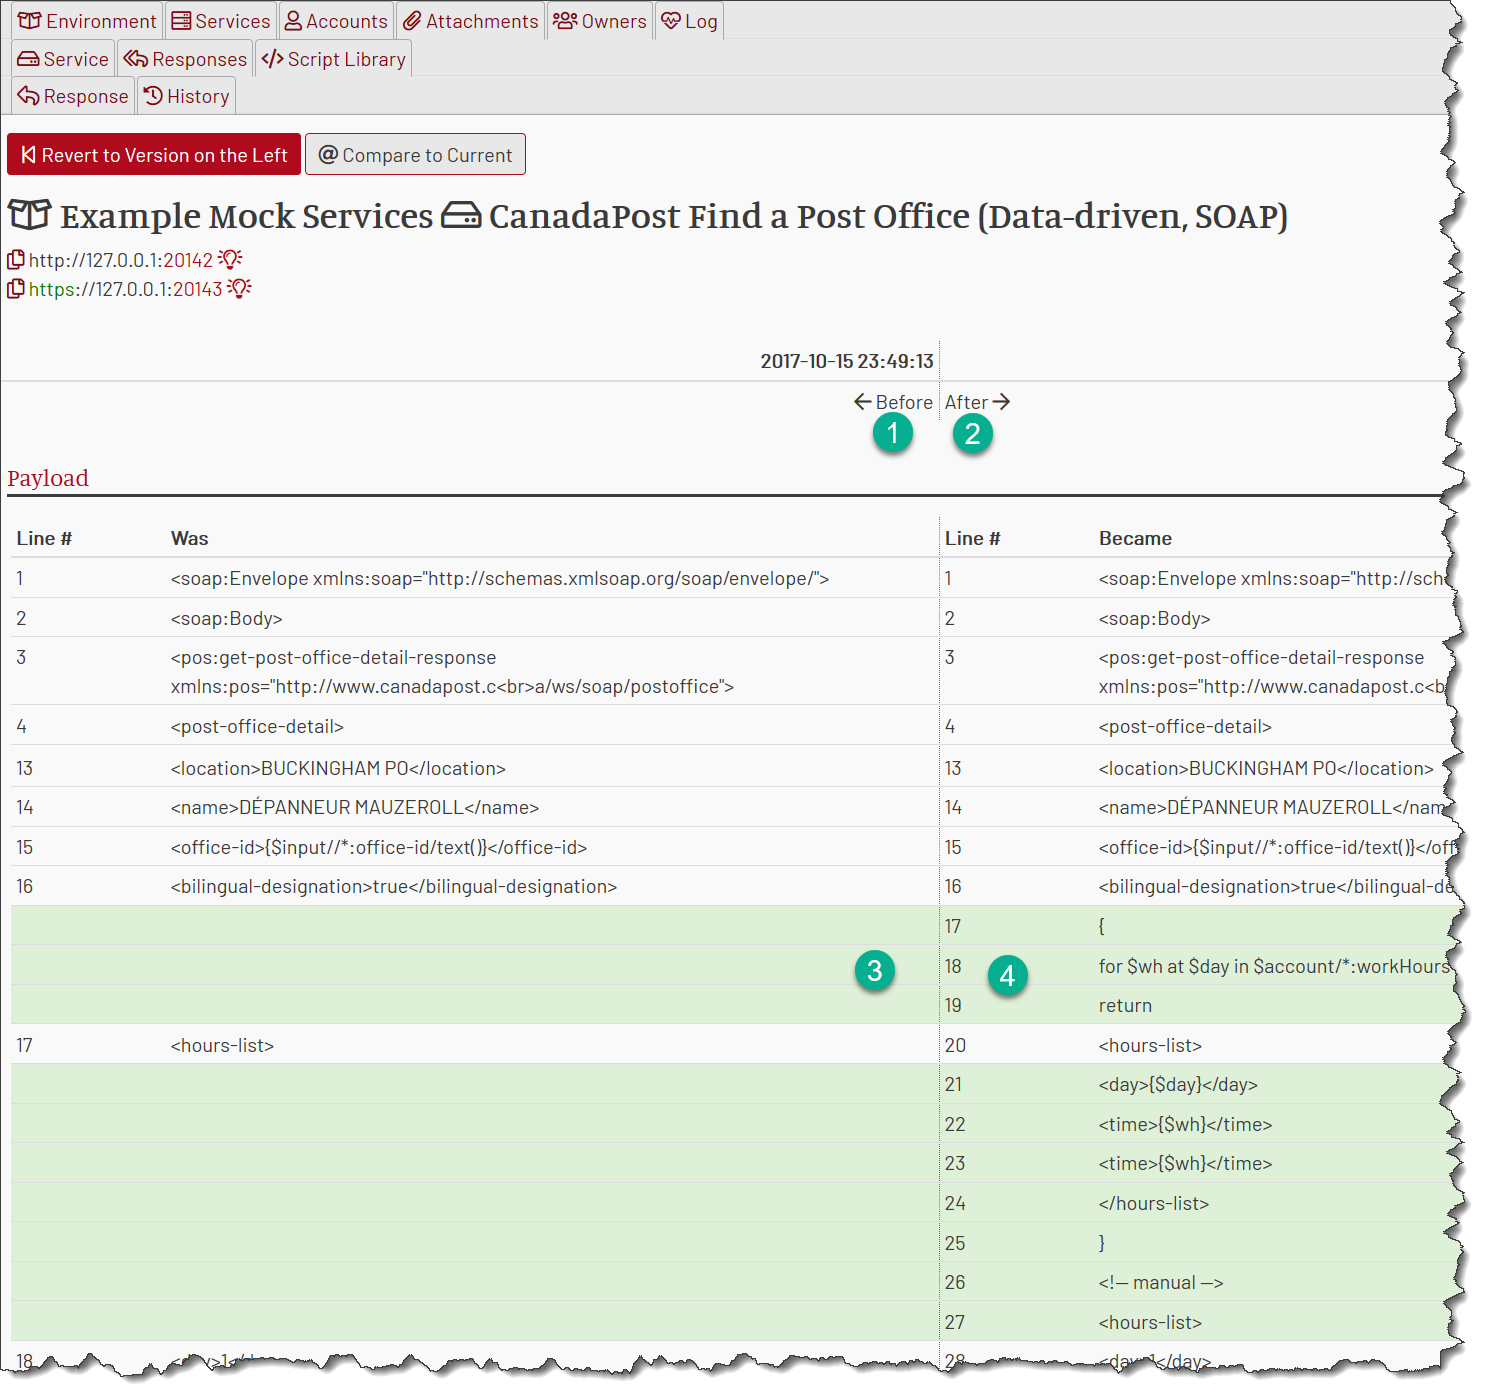Click the Service tab's drive icon
Screen dimensions: 1487x1398
[x=29, y=59]
